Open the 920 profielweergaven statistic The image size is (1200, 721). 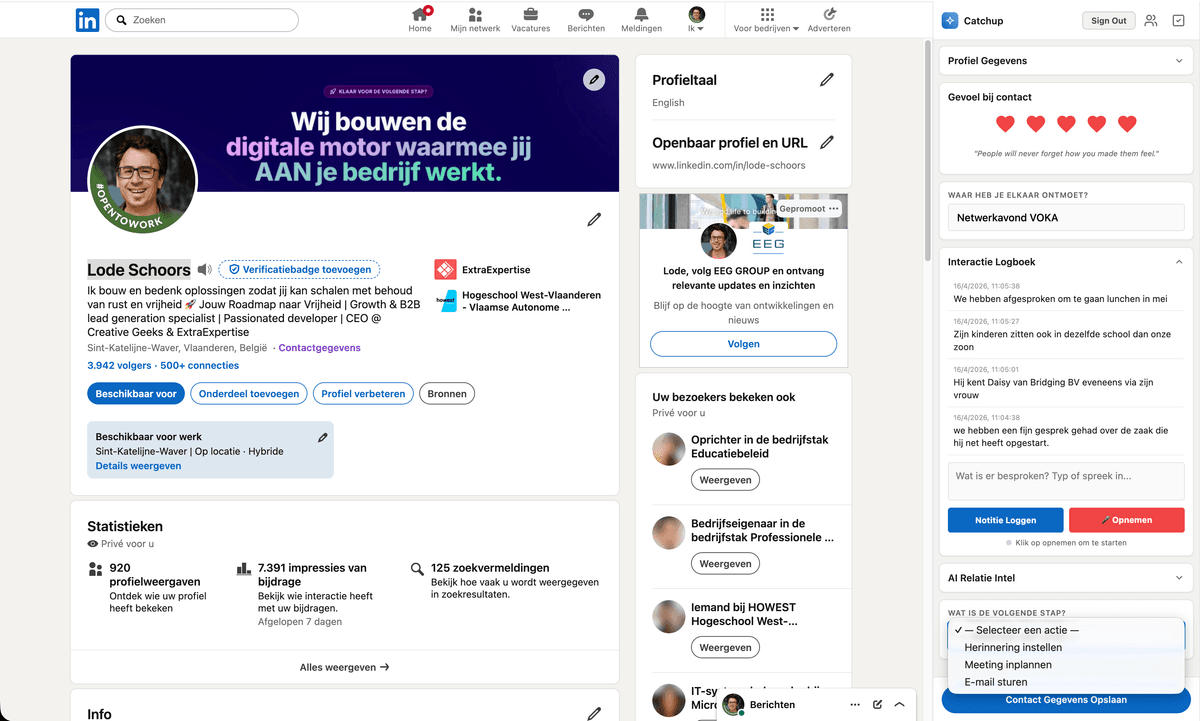click(x=147, y=588)
